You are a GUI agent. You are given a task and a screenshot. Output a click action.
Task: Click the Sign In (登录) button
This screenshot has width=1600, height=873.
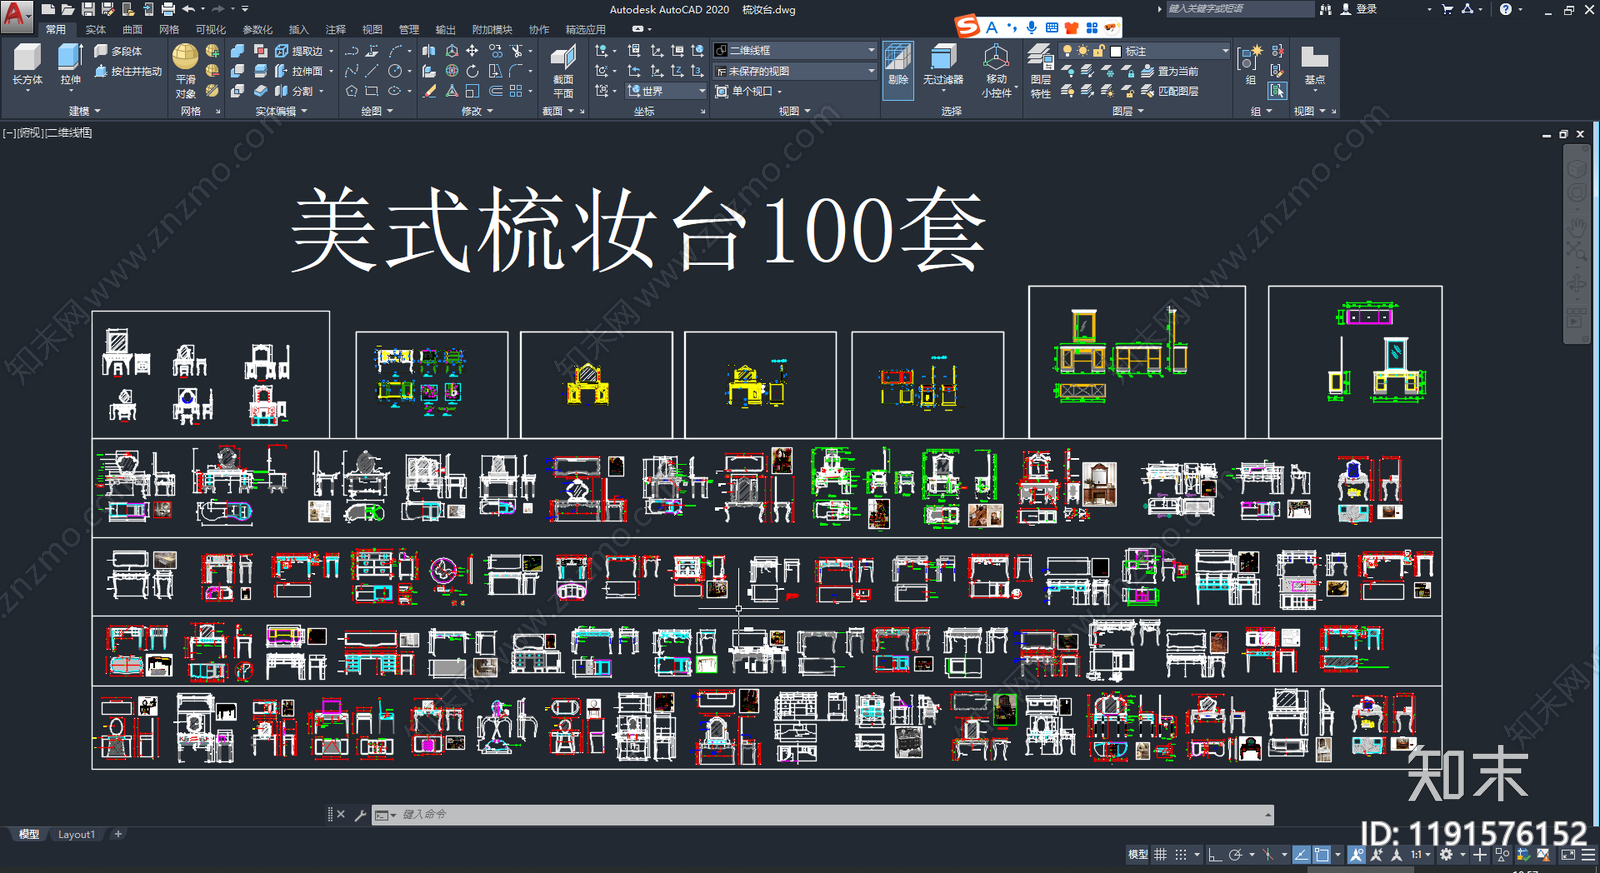tap(1360, 9)
